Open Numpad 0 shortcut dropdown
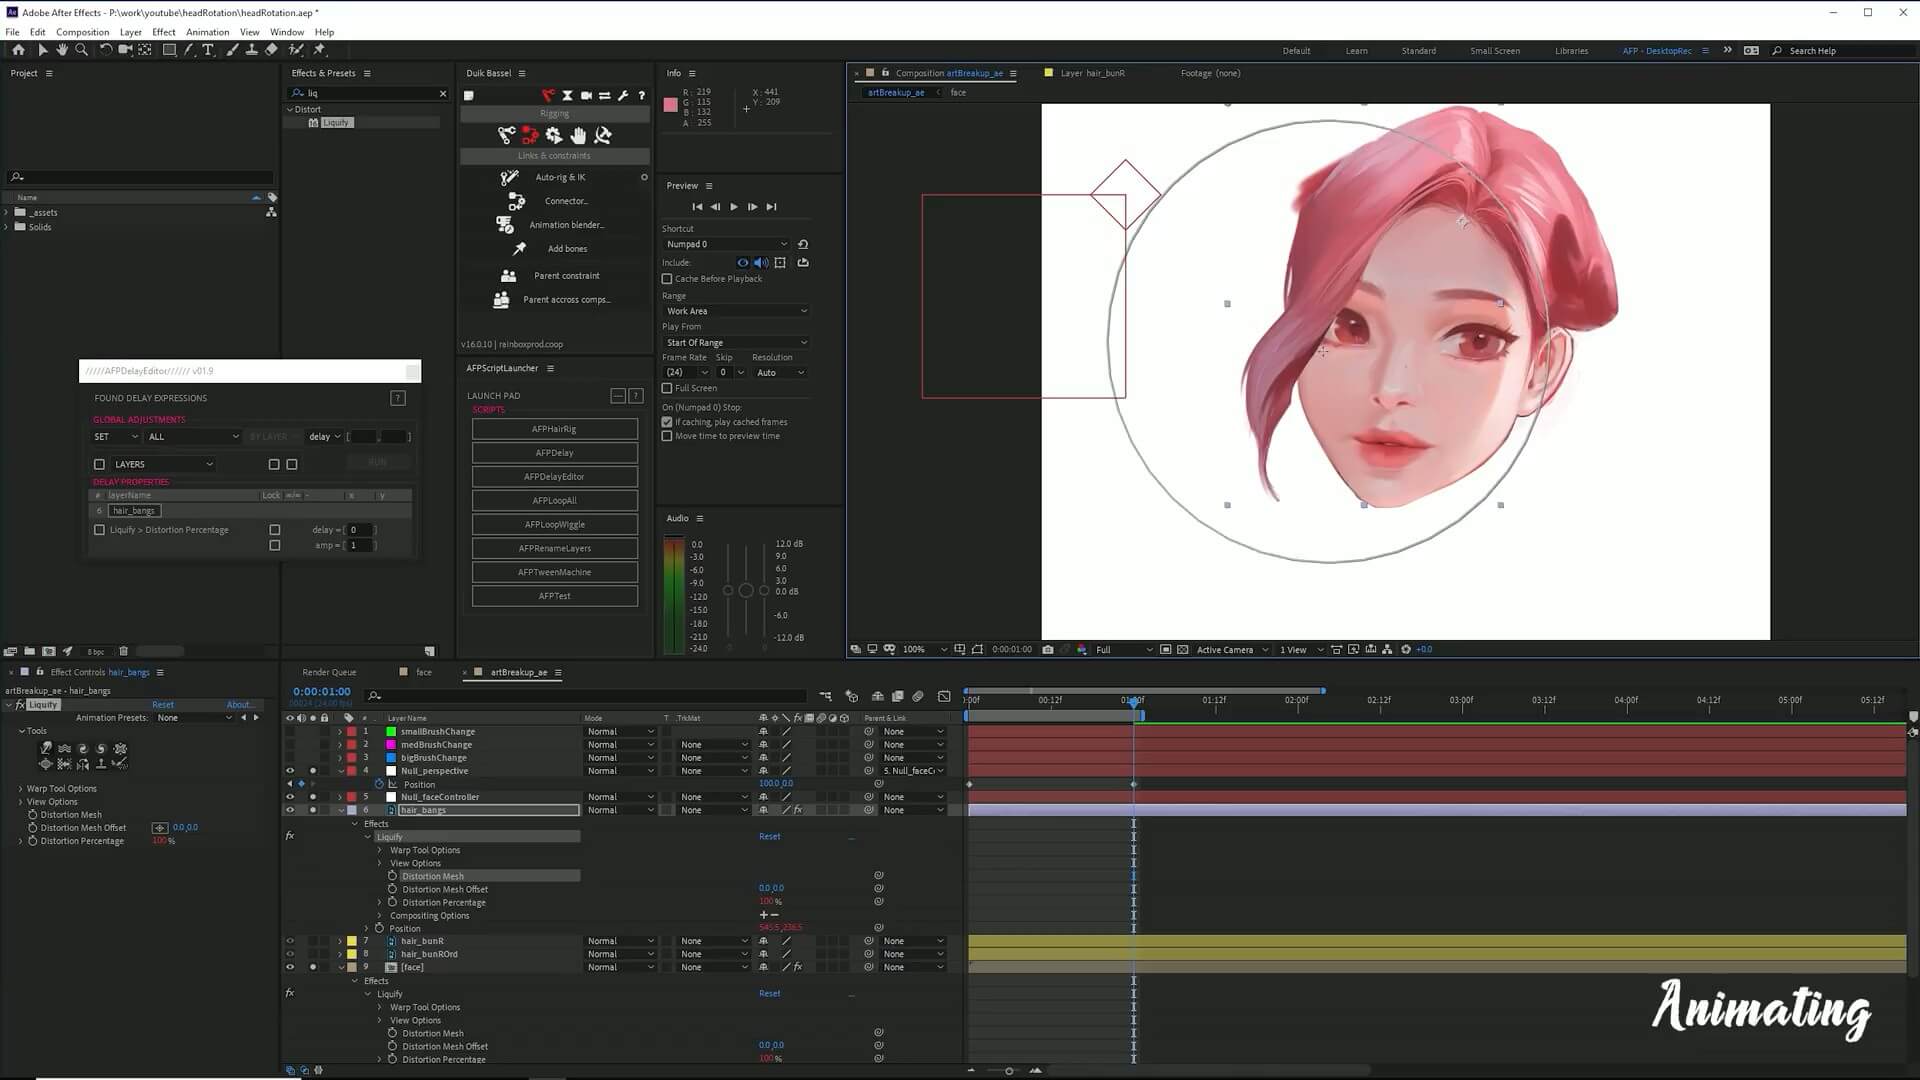 727,244
